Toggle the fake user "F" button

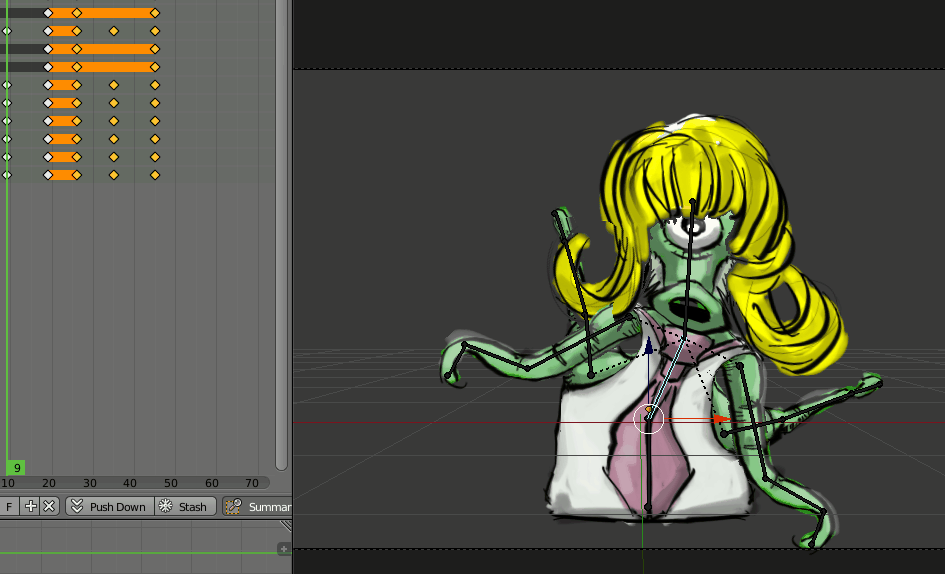point(9,507)
